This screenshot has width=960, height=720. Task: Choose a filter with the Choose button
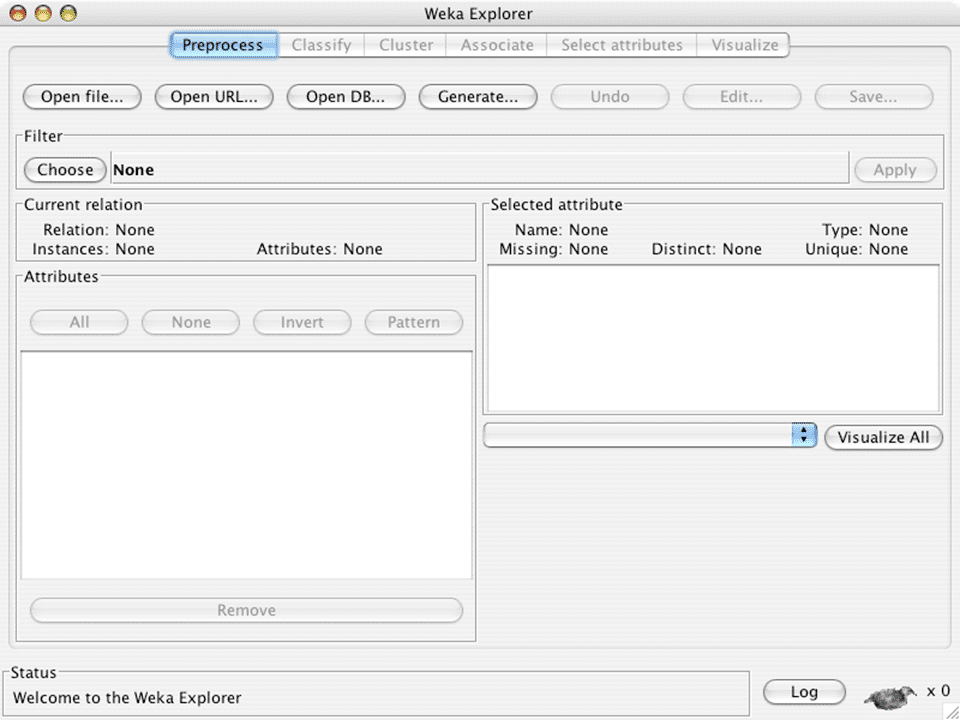pos(65,170)
